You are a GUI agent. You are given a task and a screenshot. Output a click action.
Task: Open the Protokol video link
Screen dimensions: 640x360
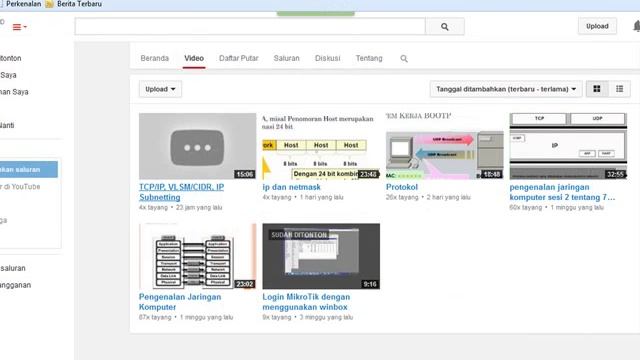click(402, 187)
